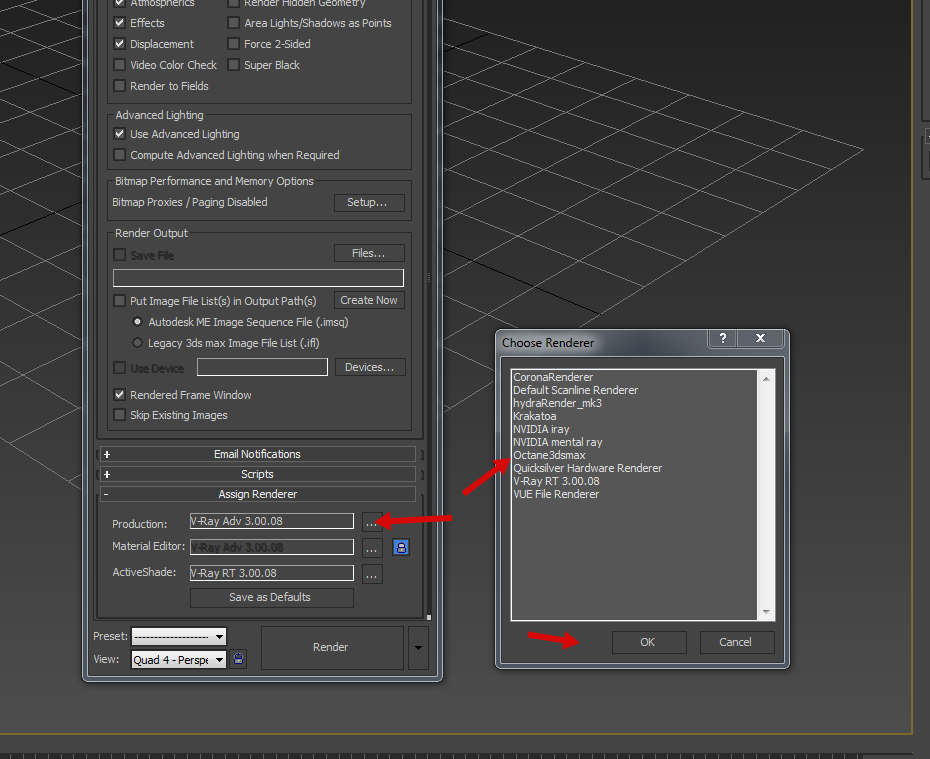Screen dimensions: 930x759
Task: Select NVIDIA mental ray in the list
Action: (x=558, y=442)
